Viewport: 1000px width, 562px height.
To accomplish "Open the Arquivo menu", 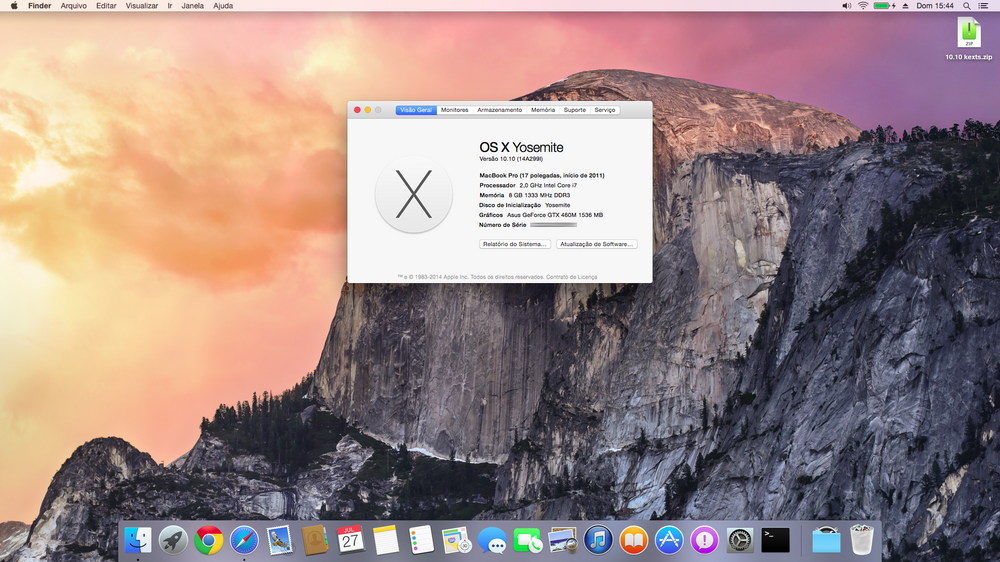I will (73, 6).
